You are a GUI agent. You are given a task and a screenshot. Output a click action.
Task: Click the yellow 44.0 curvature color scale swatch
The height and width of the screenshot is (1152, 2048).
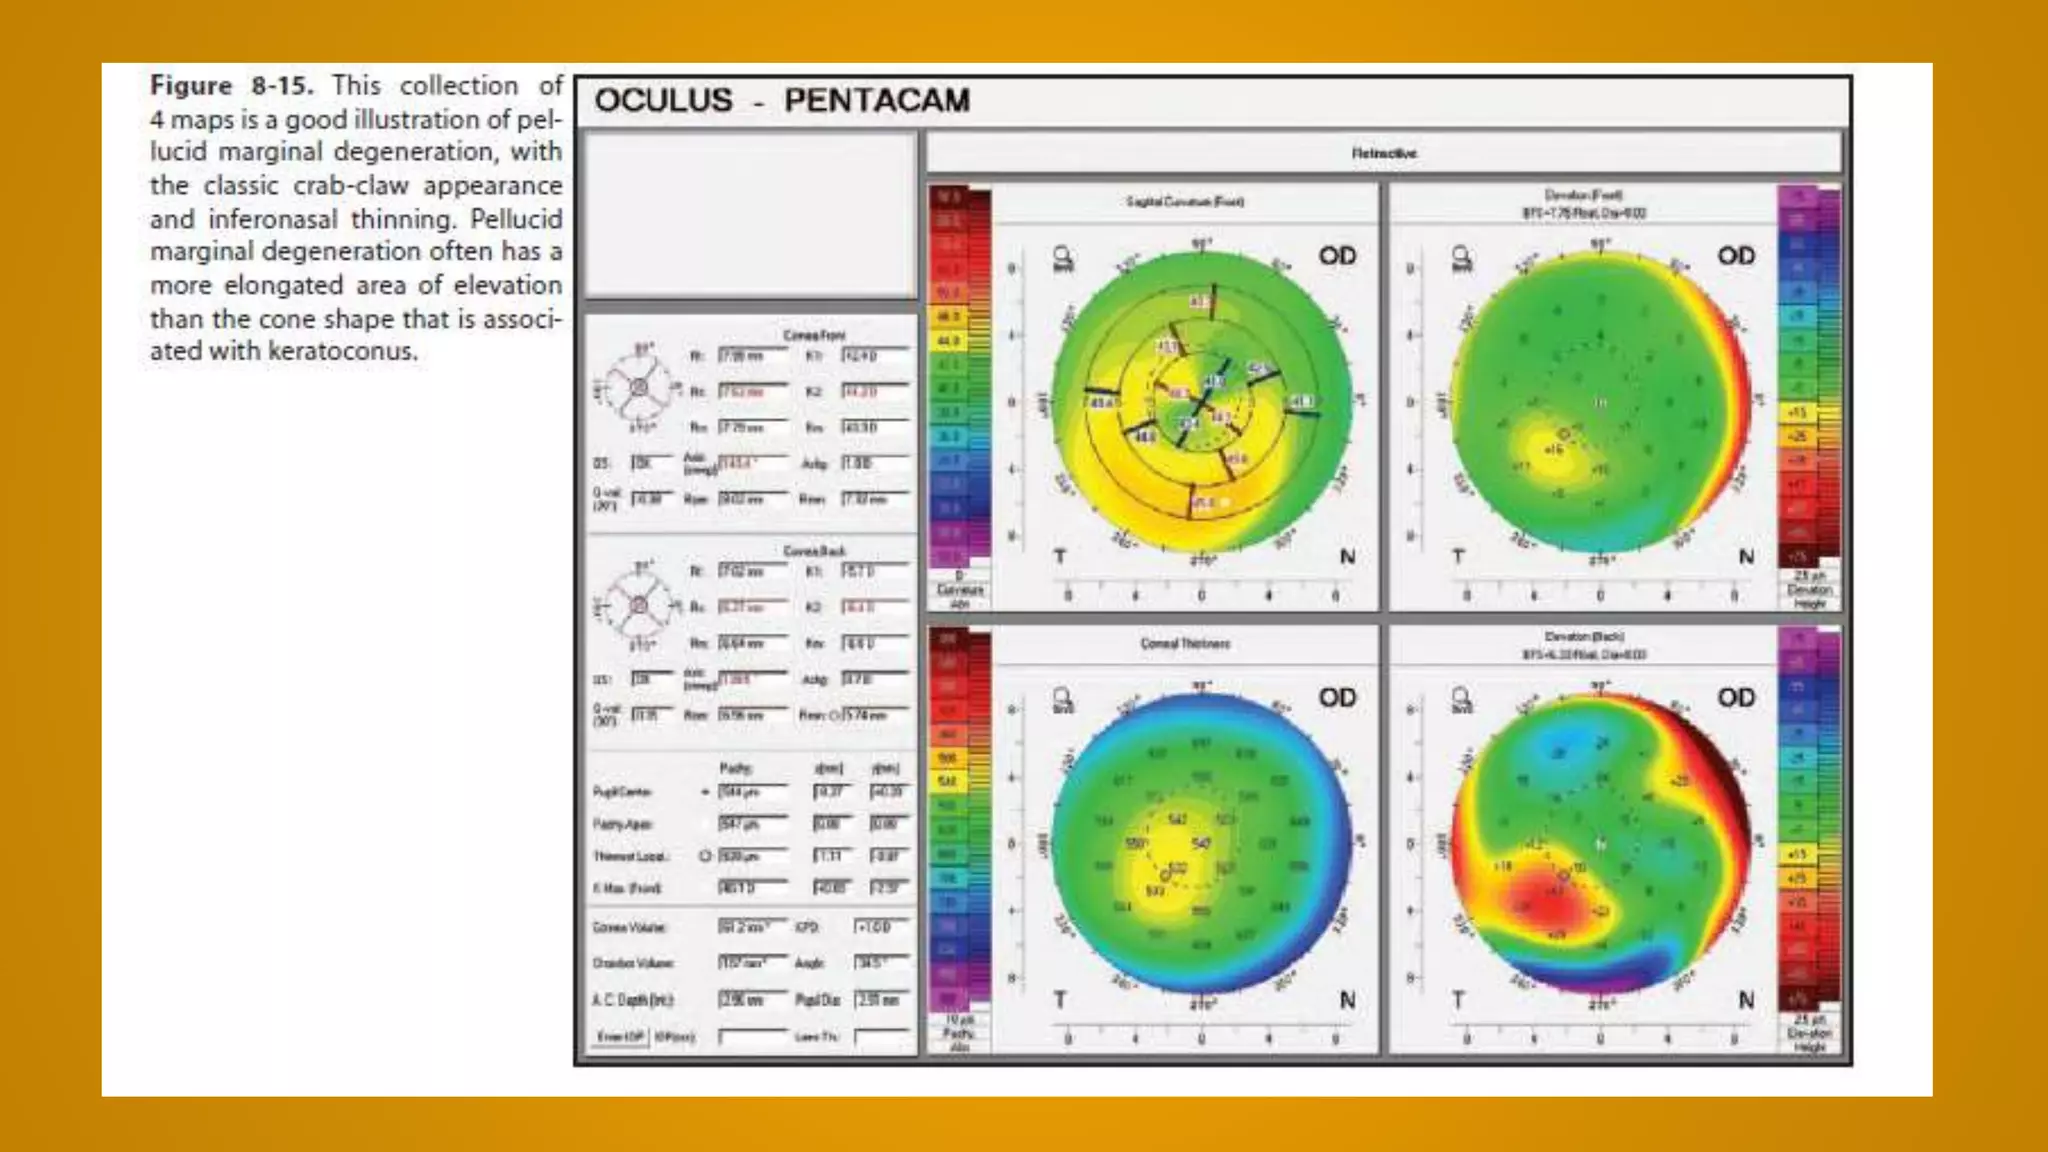948,341
